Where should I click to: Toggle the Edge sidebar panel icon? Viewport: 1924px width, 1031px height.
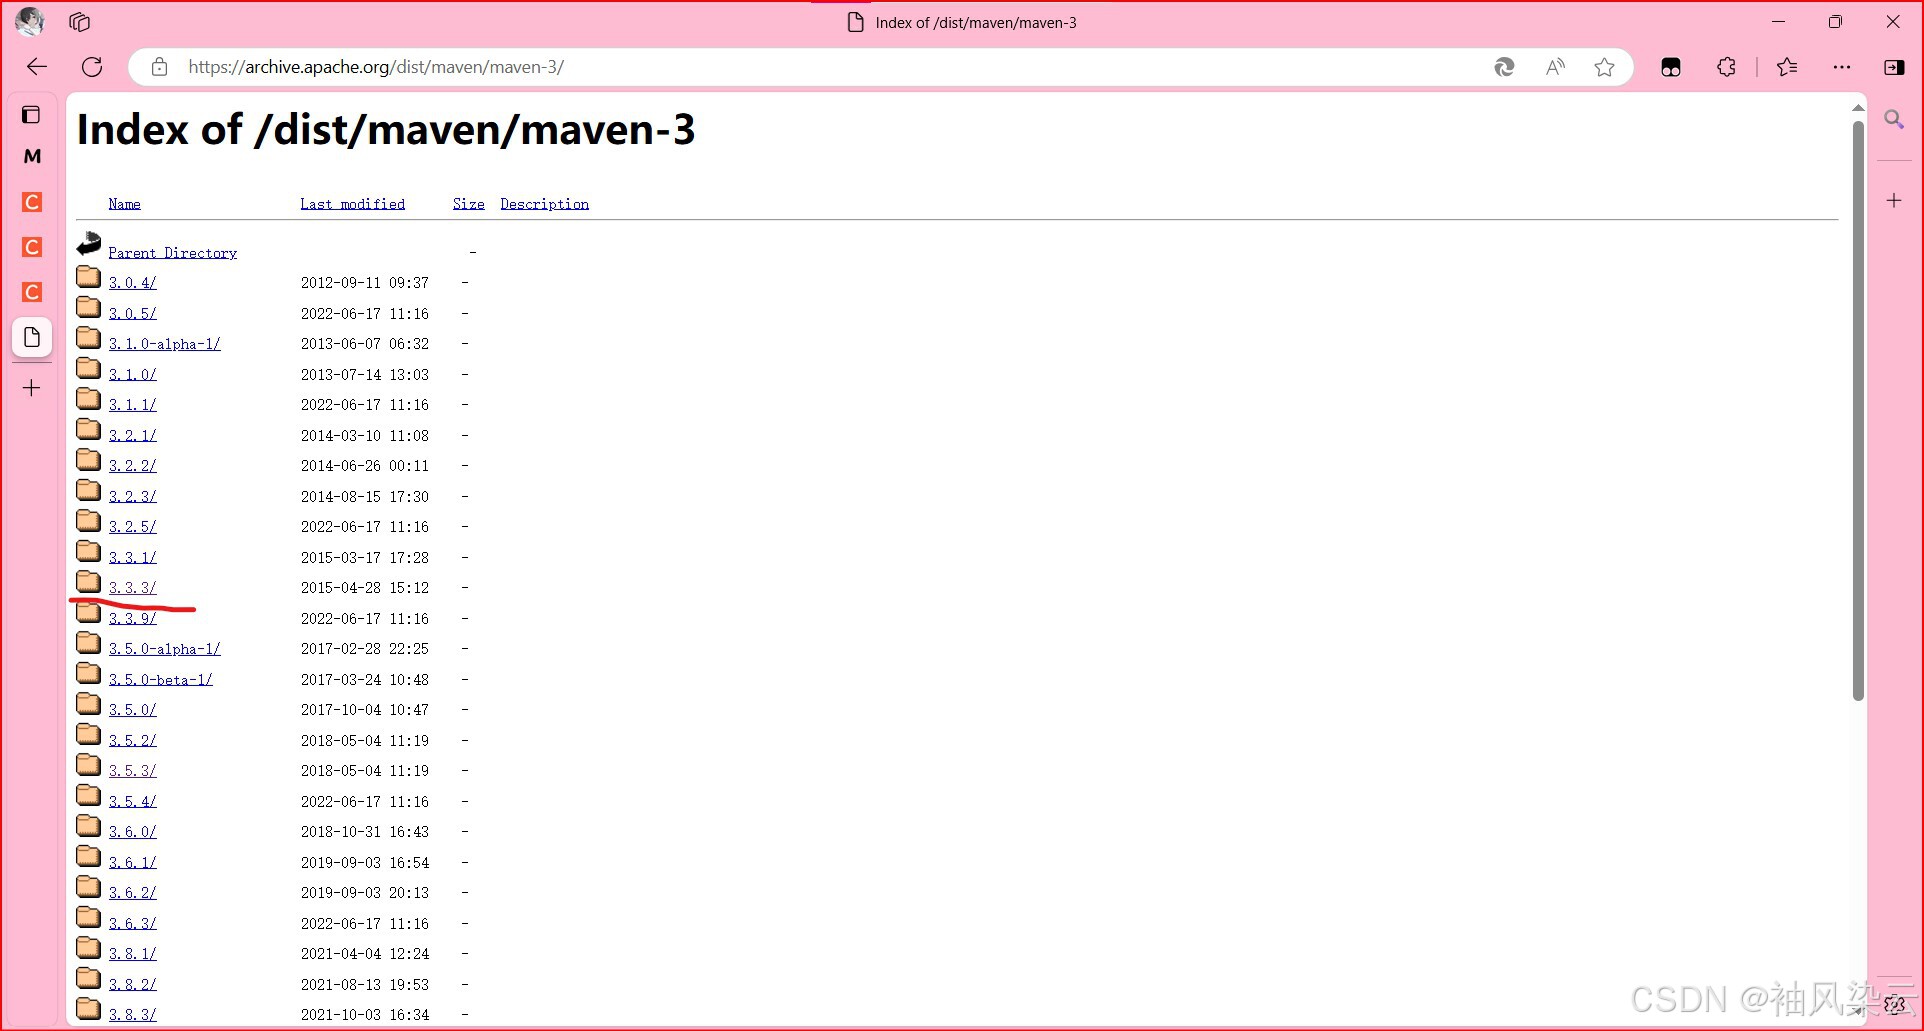tap(1894, 67)
